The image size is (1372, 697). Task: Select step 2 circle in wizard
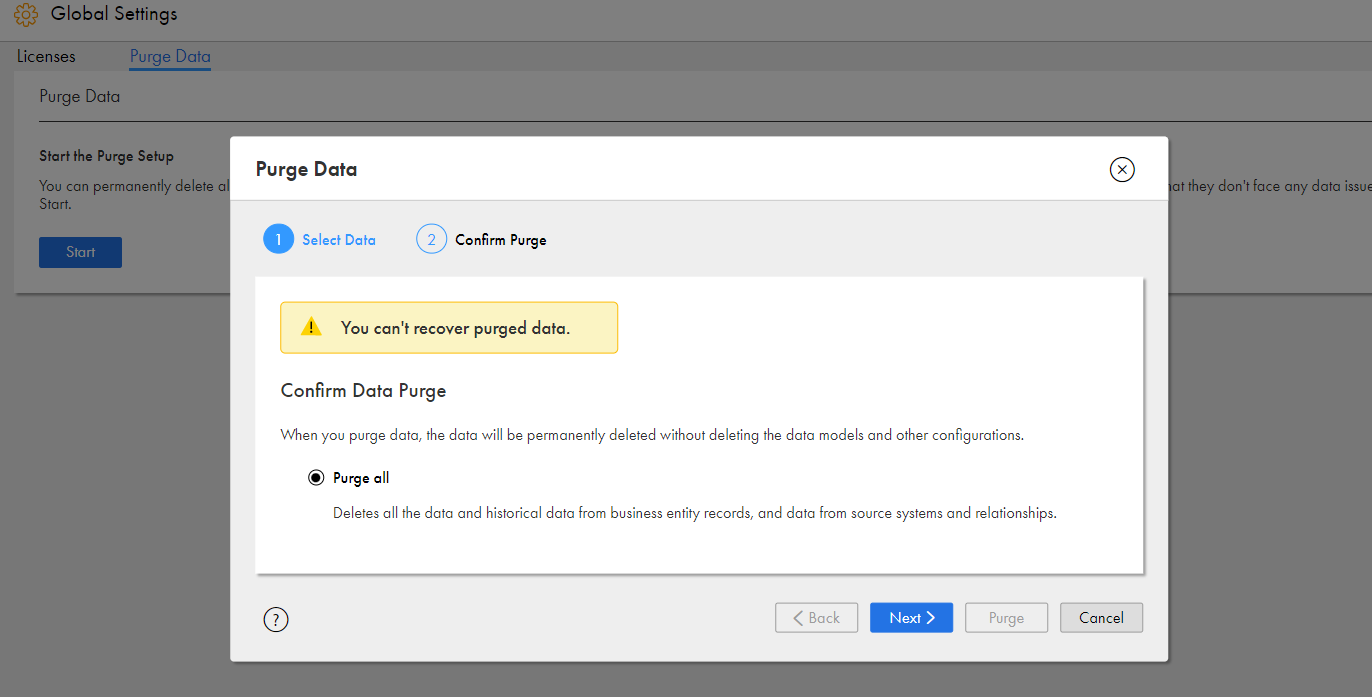pyautogui.click(x=431, y=240)
